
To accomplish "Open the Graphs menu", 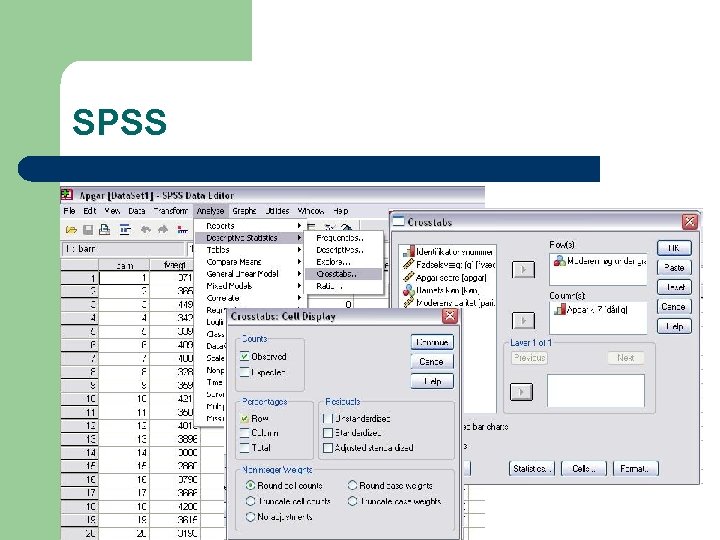I will [244, 211].
